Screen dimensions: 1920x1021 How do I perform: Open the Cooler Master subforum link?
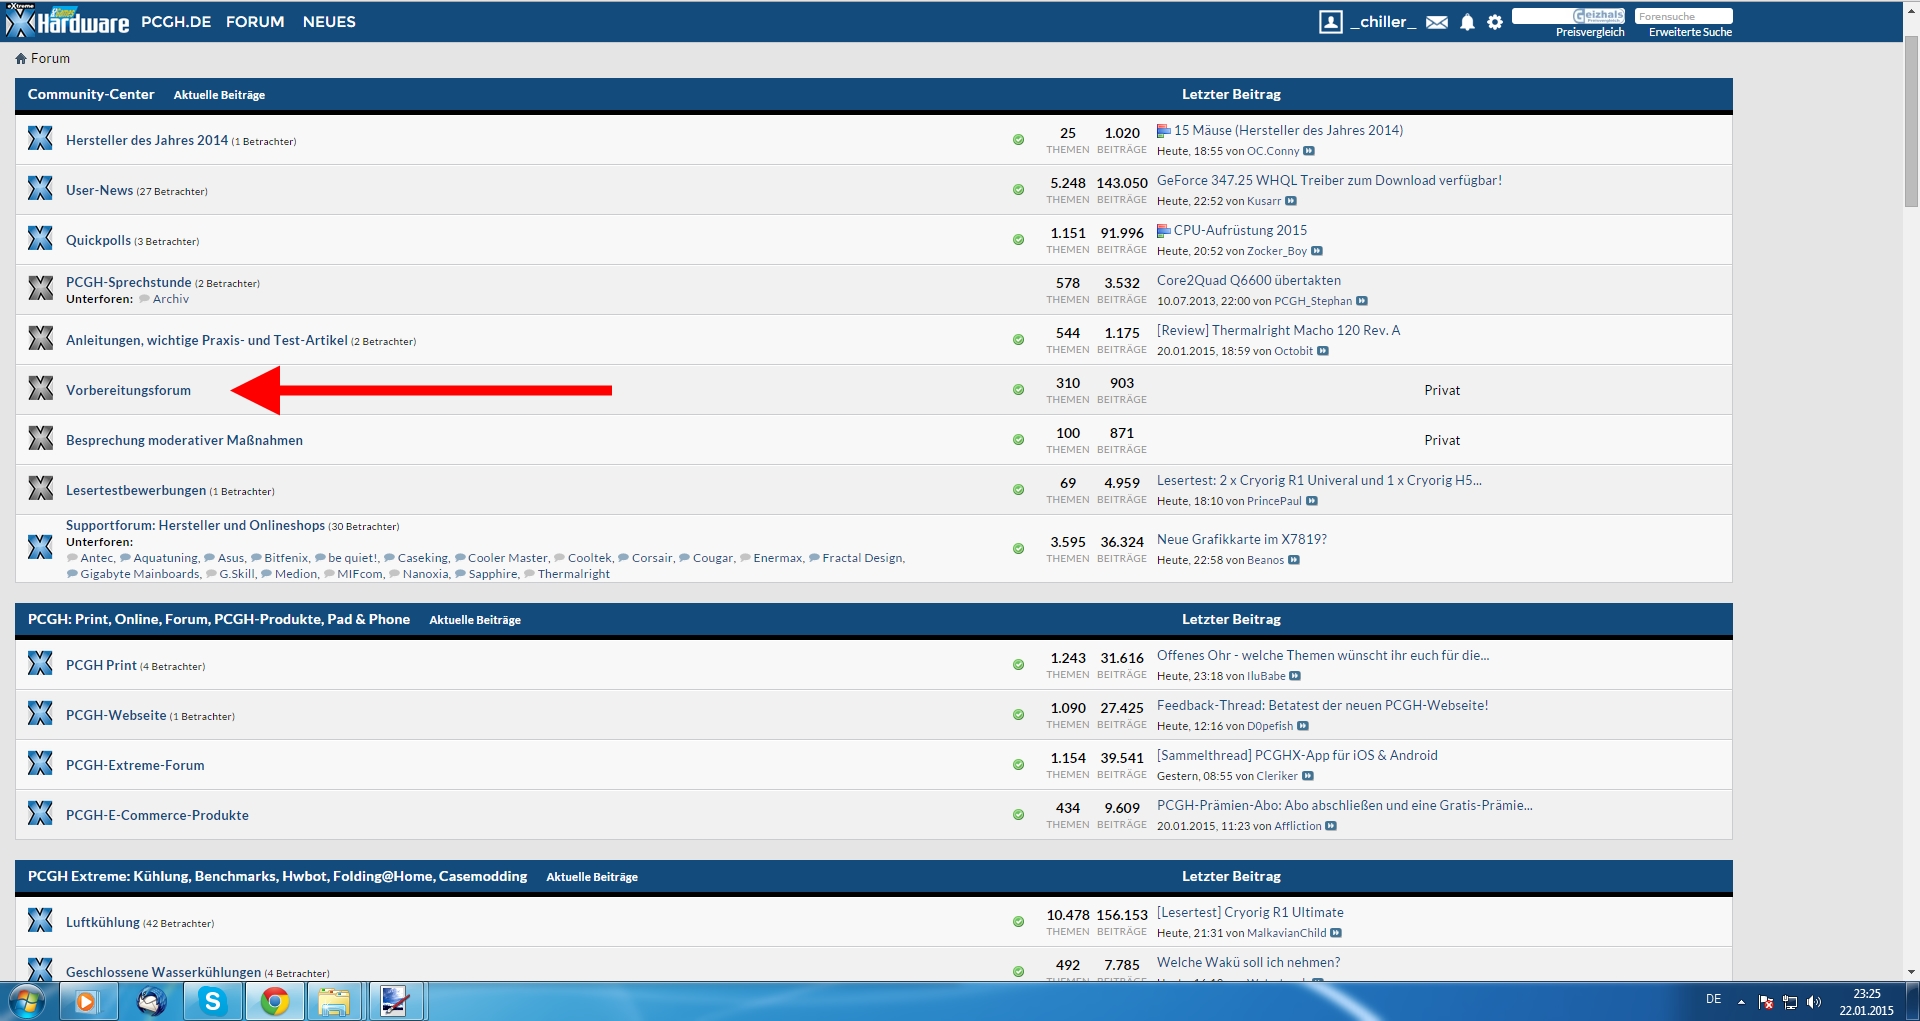[508, 558]
